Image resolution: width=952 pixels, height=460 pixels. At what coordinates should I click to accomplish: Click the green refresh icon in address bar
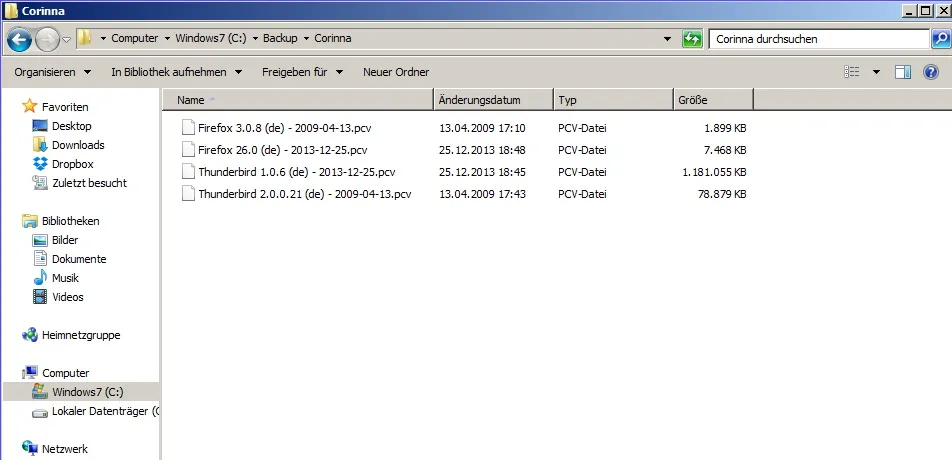692,39
